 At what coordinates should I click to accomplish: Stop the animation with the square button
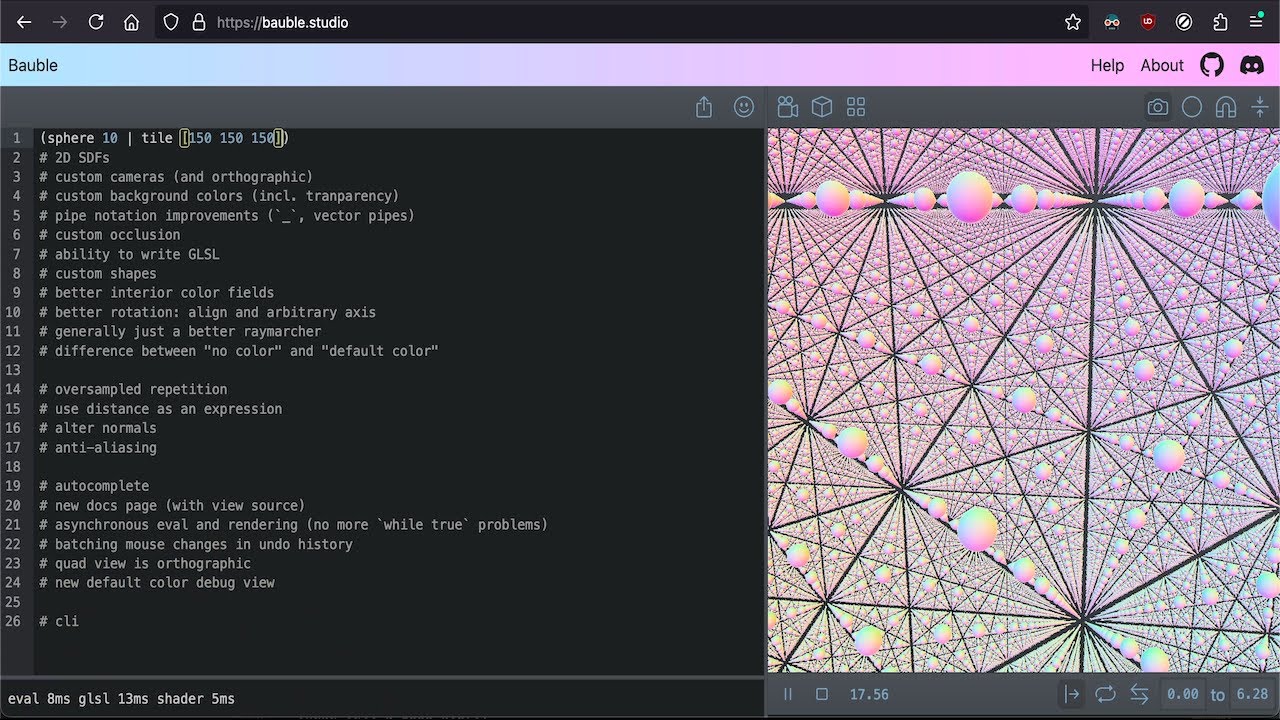click(x=822, y=694)
